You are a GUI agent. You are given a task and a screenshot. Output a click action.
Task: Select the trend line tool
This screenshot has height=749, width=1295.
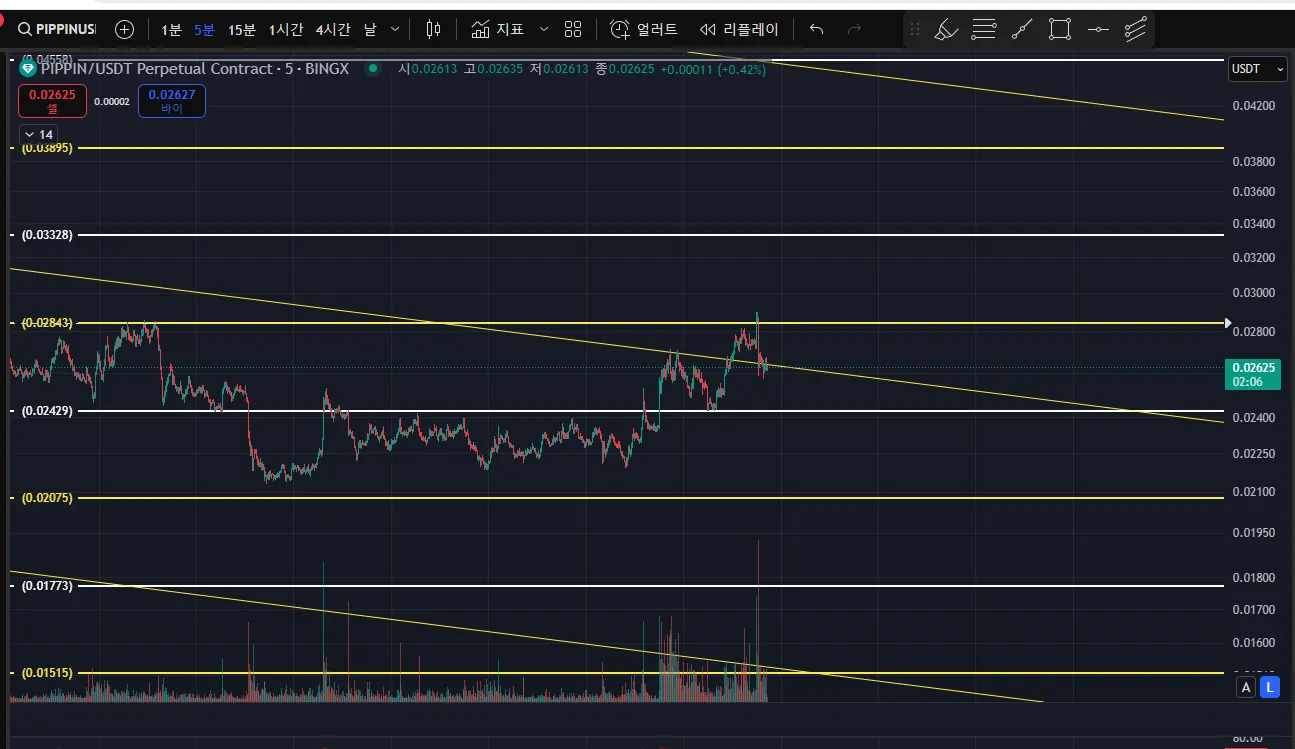(x=1022, y=29)
